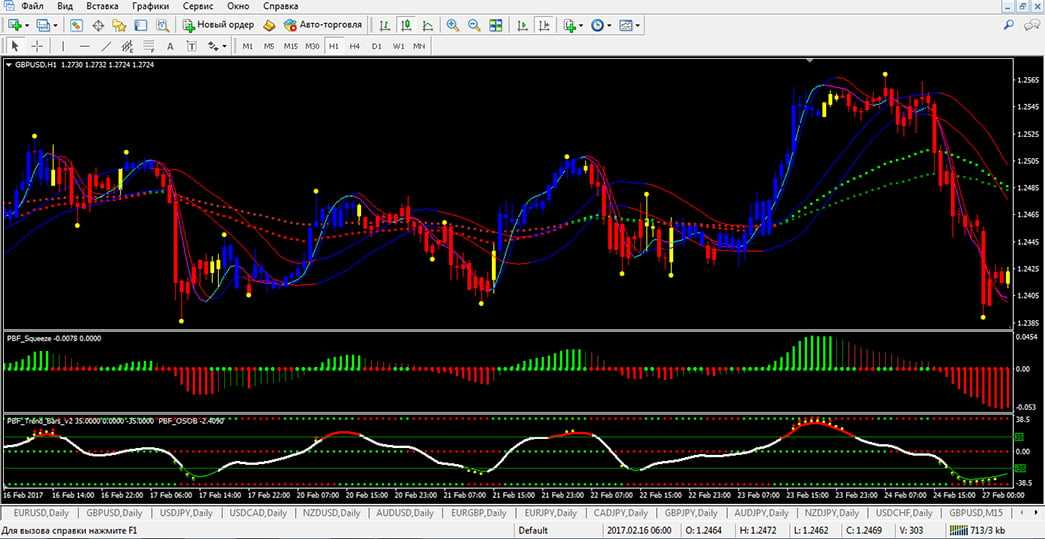1045x539 pixels.
Task: Open the indicators list dropdown
Action: (x=583, y=25)
